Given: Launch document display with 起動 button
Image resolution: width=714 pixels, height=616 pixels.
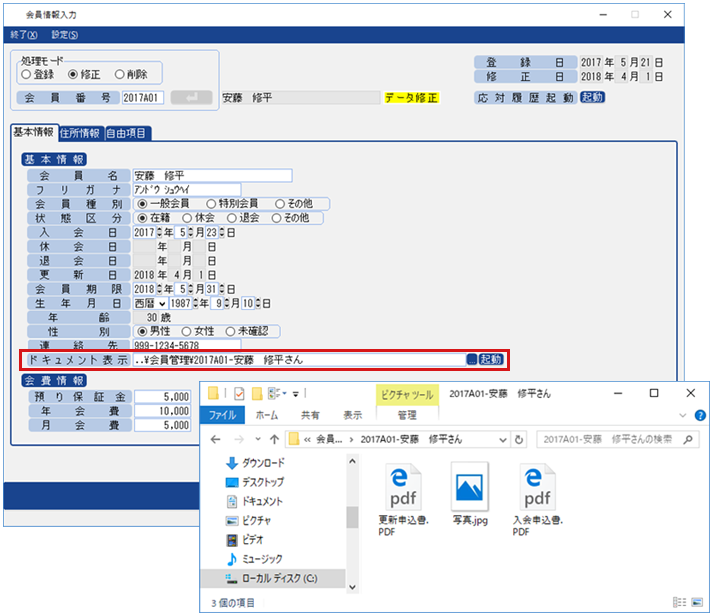Looking at the screenshot, I should pos(491,360).
